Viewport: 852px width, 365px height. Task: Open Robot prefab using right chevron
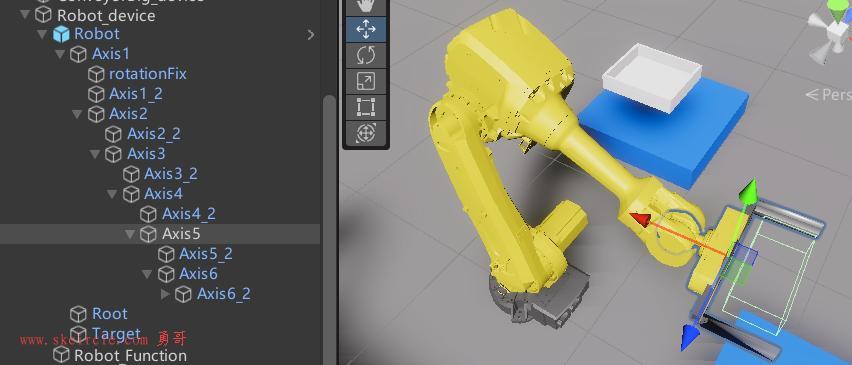[311, 35]
